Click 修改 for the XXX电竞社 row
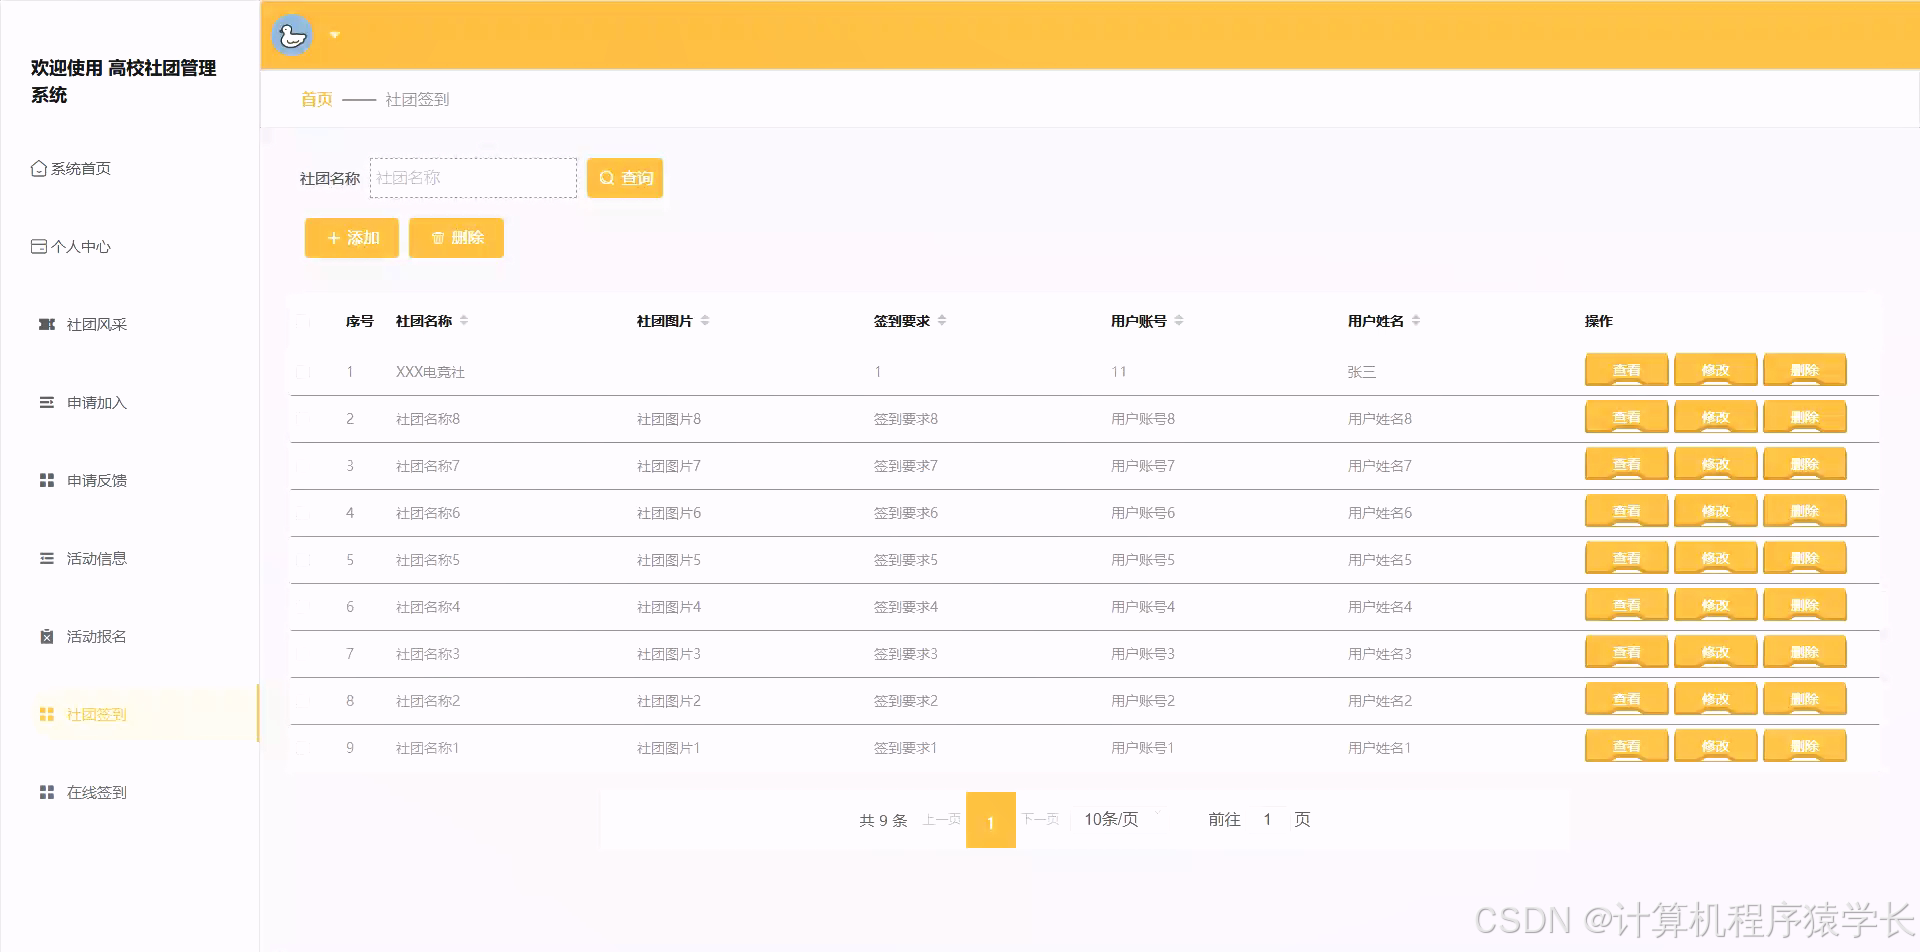The height and width of the screenshot is (952, 1920). click(1716, 370)
